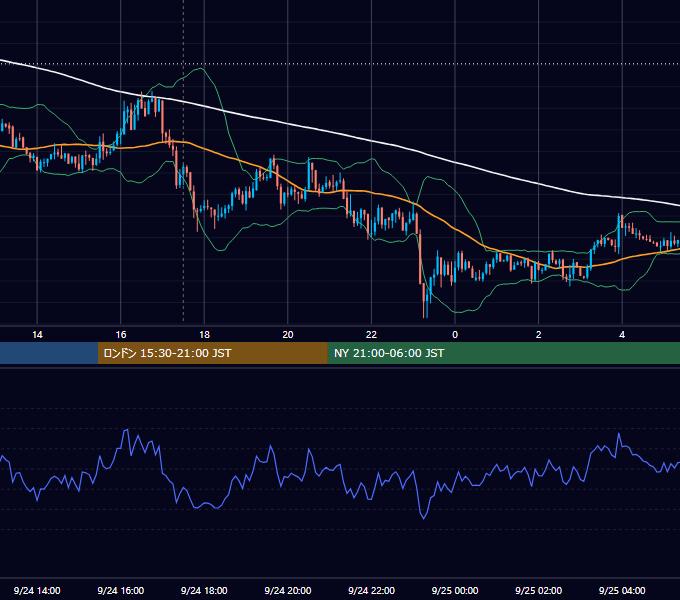The image size is (680, 600).
Task: Click the hour label "0" on the price chart axis
Action: point(455,335)
